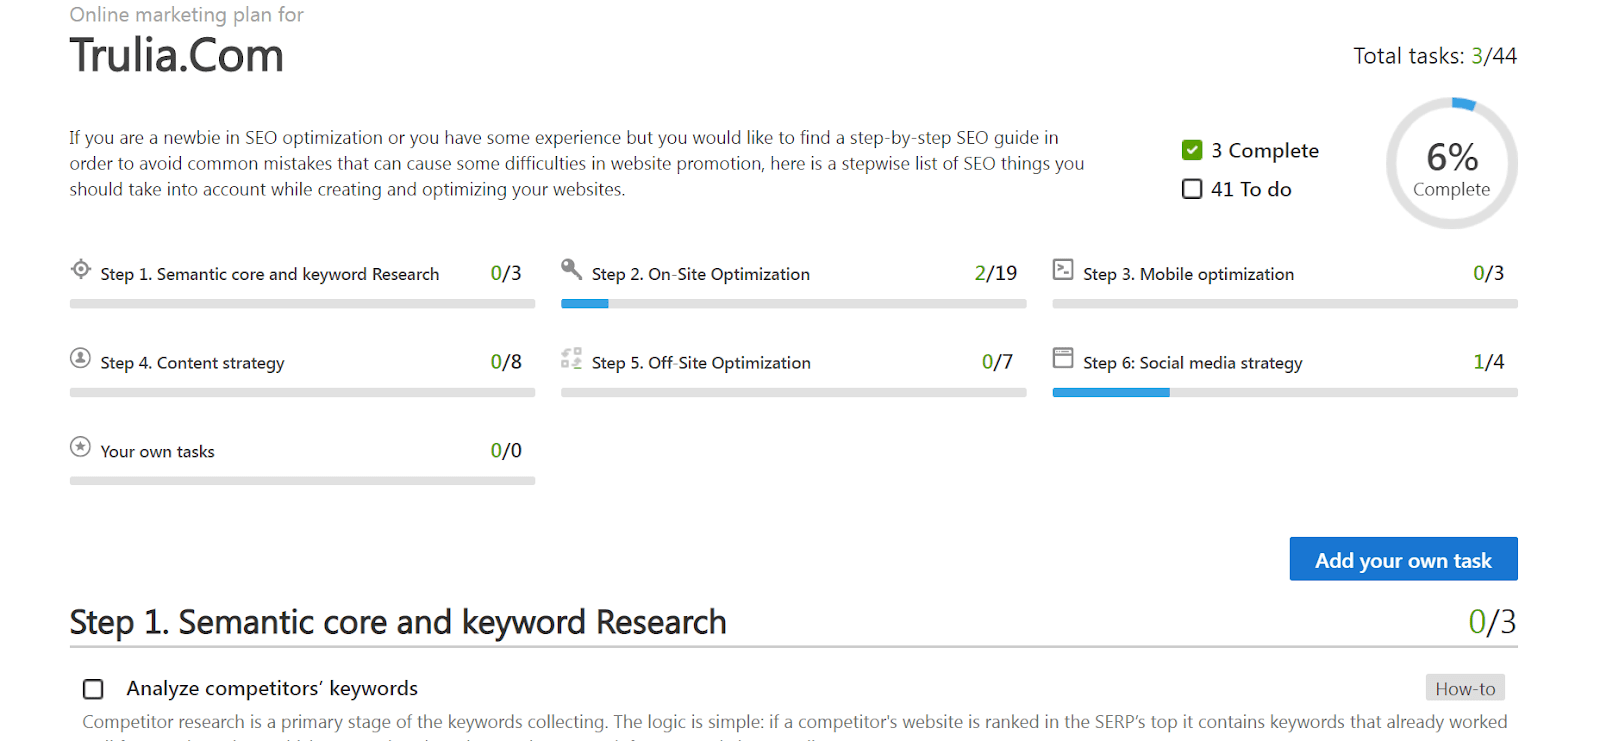1600x741 pixels.
Task: Click the How-to button for competitors' keywords
Action: tap(1465, 688)
